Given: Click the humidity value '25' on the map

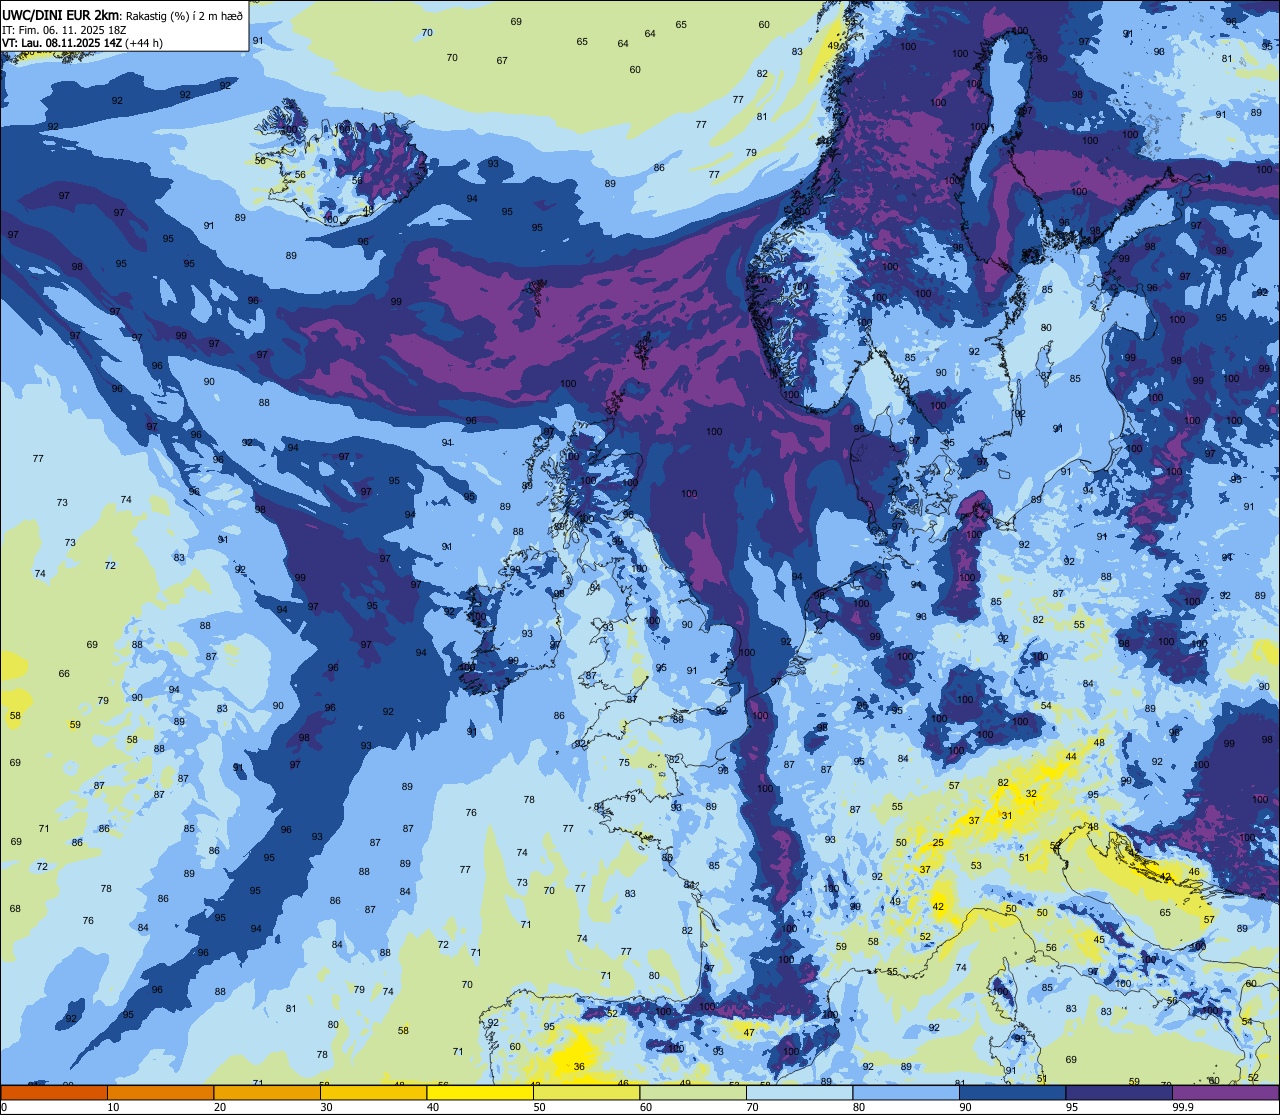Looking at the screenshot, I should pos(938,843).
